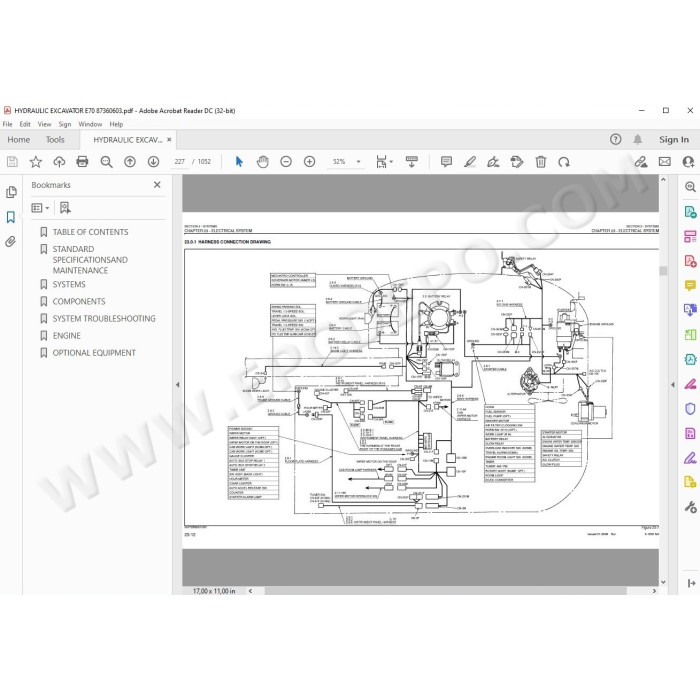Open OPTIONAL EQUIPMENT bookmark

pos(94,353)
